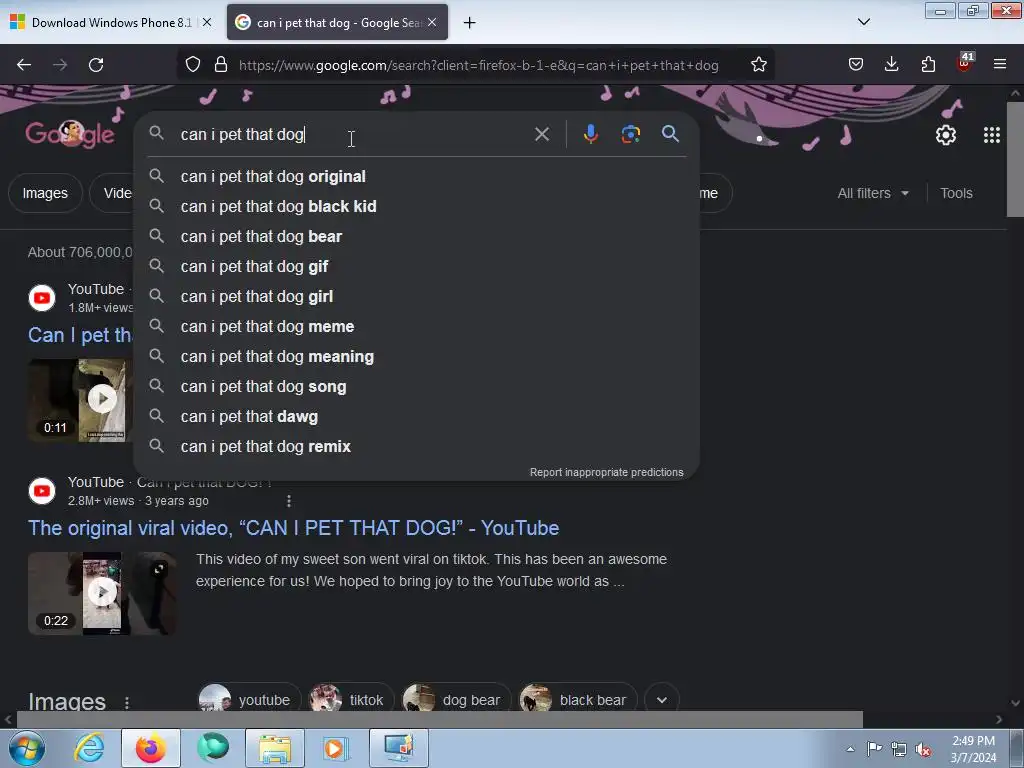Open the Firefox downloads panel
1024x768 pixels.
tap(891, 64)
